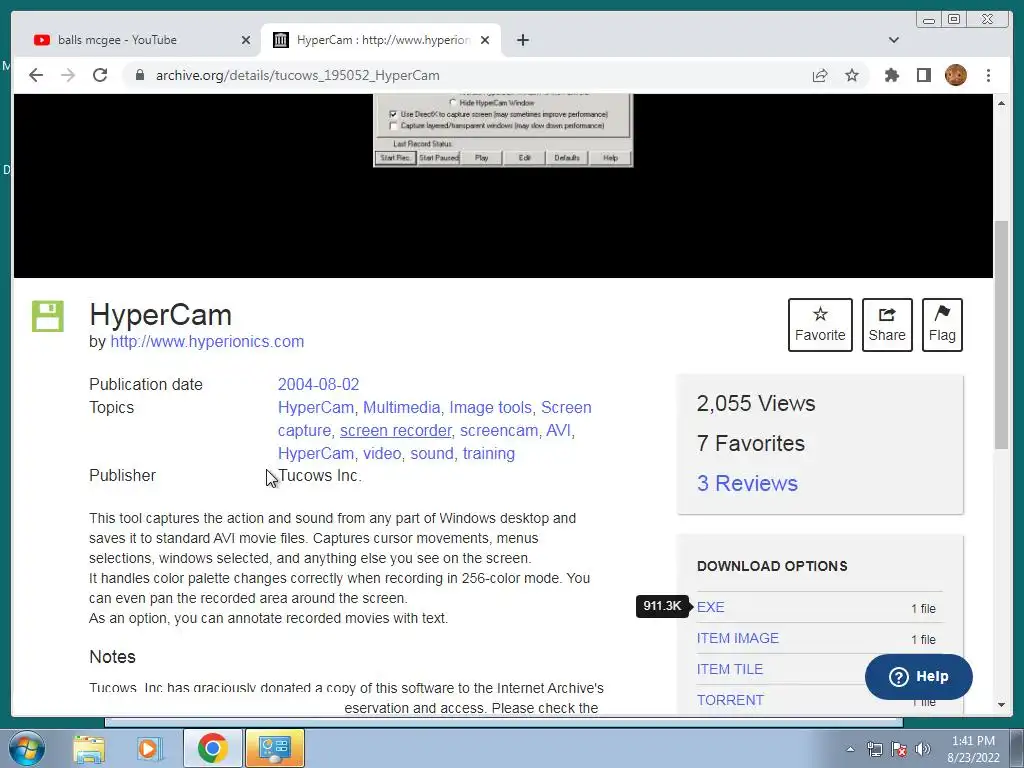
Task: Open the Help chat button
Action: pyautogui.click(x=918, y=677)
